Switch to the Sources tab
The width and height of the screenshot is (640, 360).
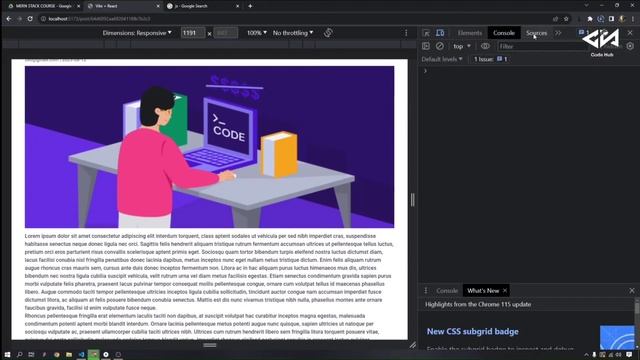536,33
